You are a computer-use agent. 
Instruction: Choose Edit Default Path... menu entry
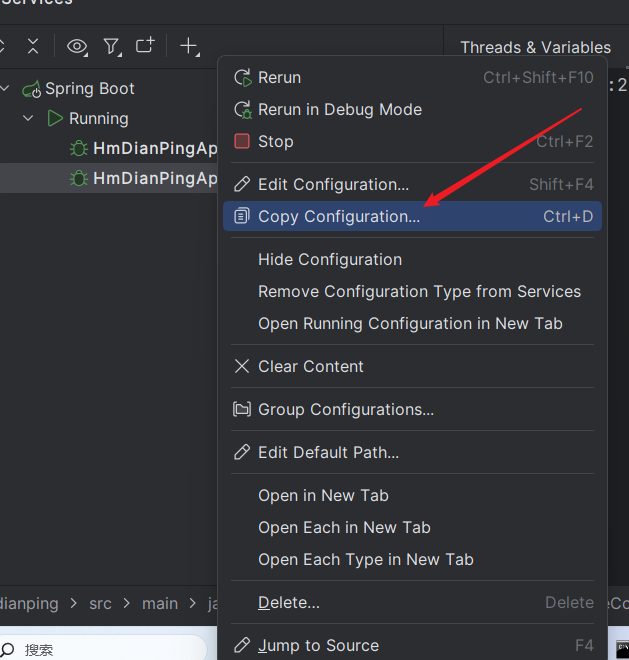[412, 452]
